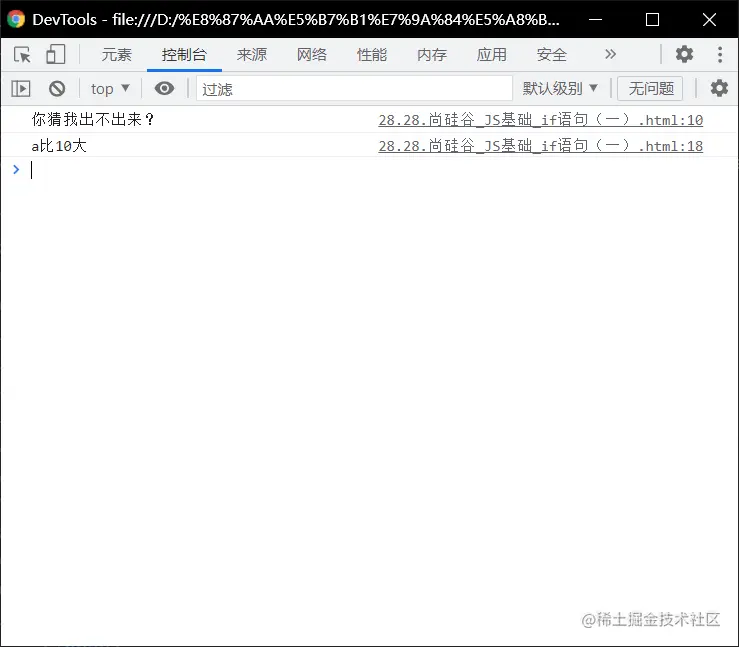Toggle the device toolbar icon
This screenshot has height=647, width=739.
tap(56, 55)
